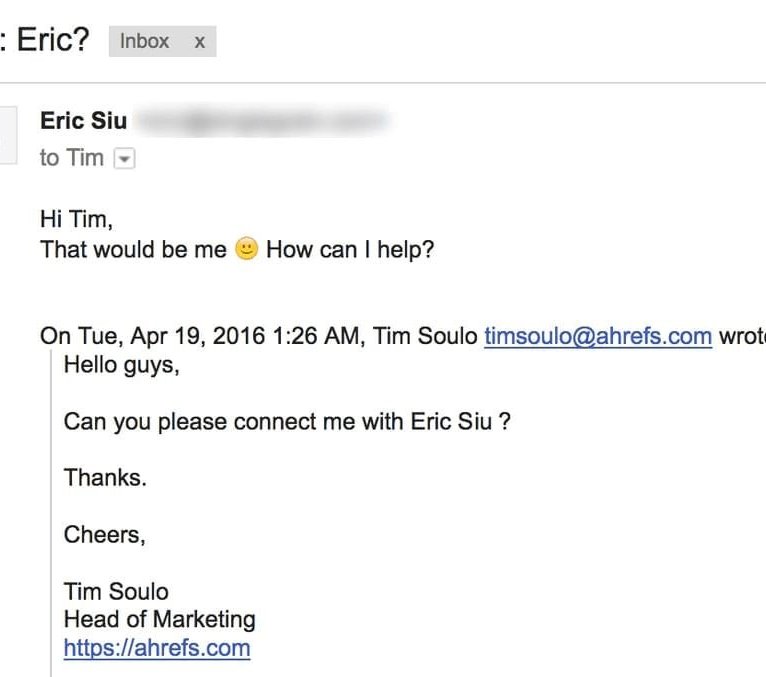Expand recipient details arrow beside "to Tim"
766x677 pixels.
(x=124, y=158)
